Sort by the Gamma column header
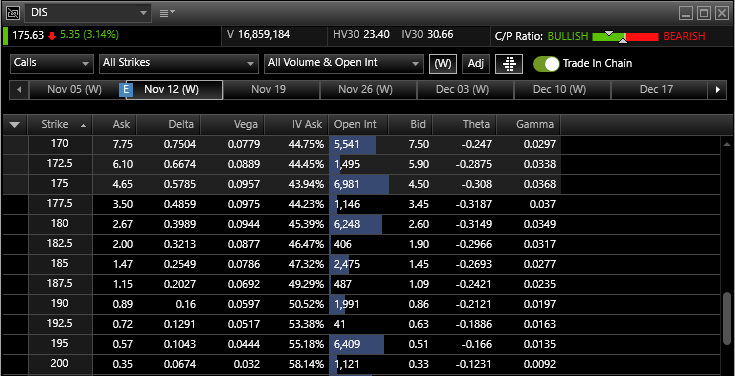This screenshot has width=735, height=376. tap(528, 125)
